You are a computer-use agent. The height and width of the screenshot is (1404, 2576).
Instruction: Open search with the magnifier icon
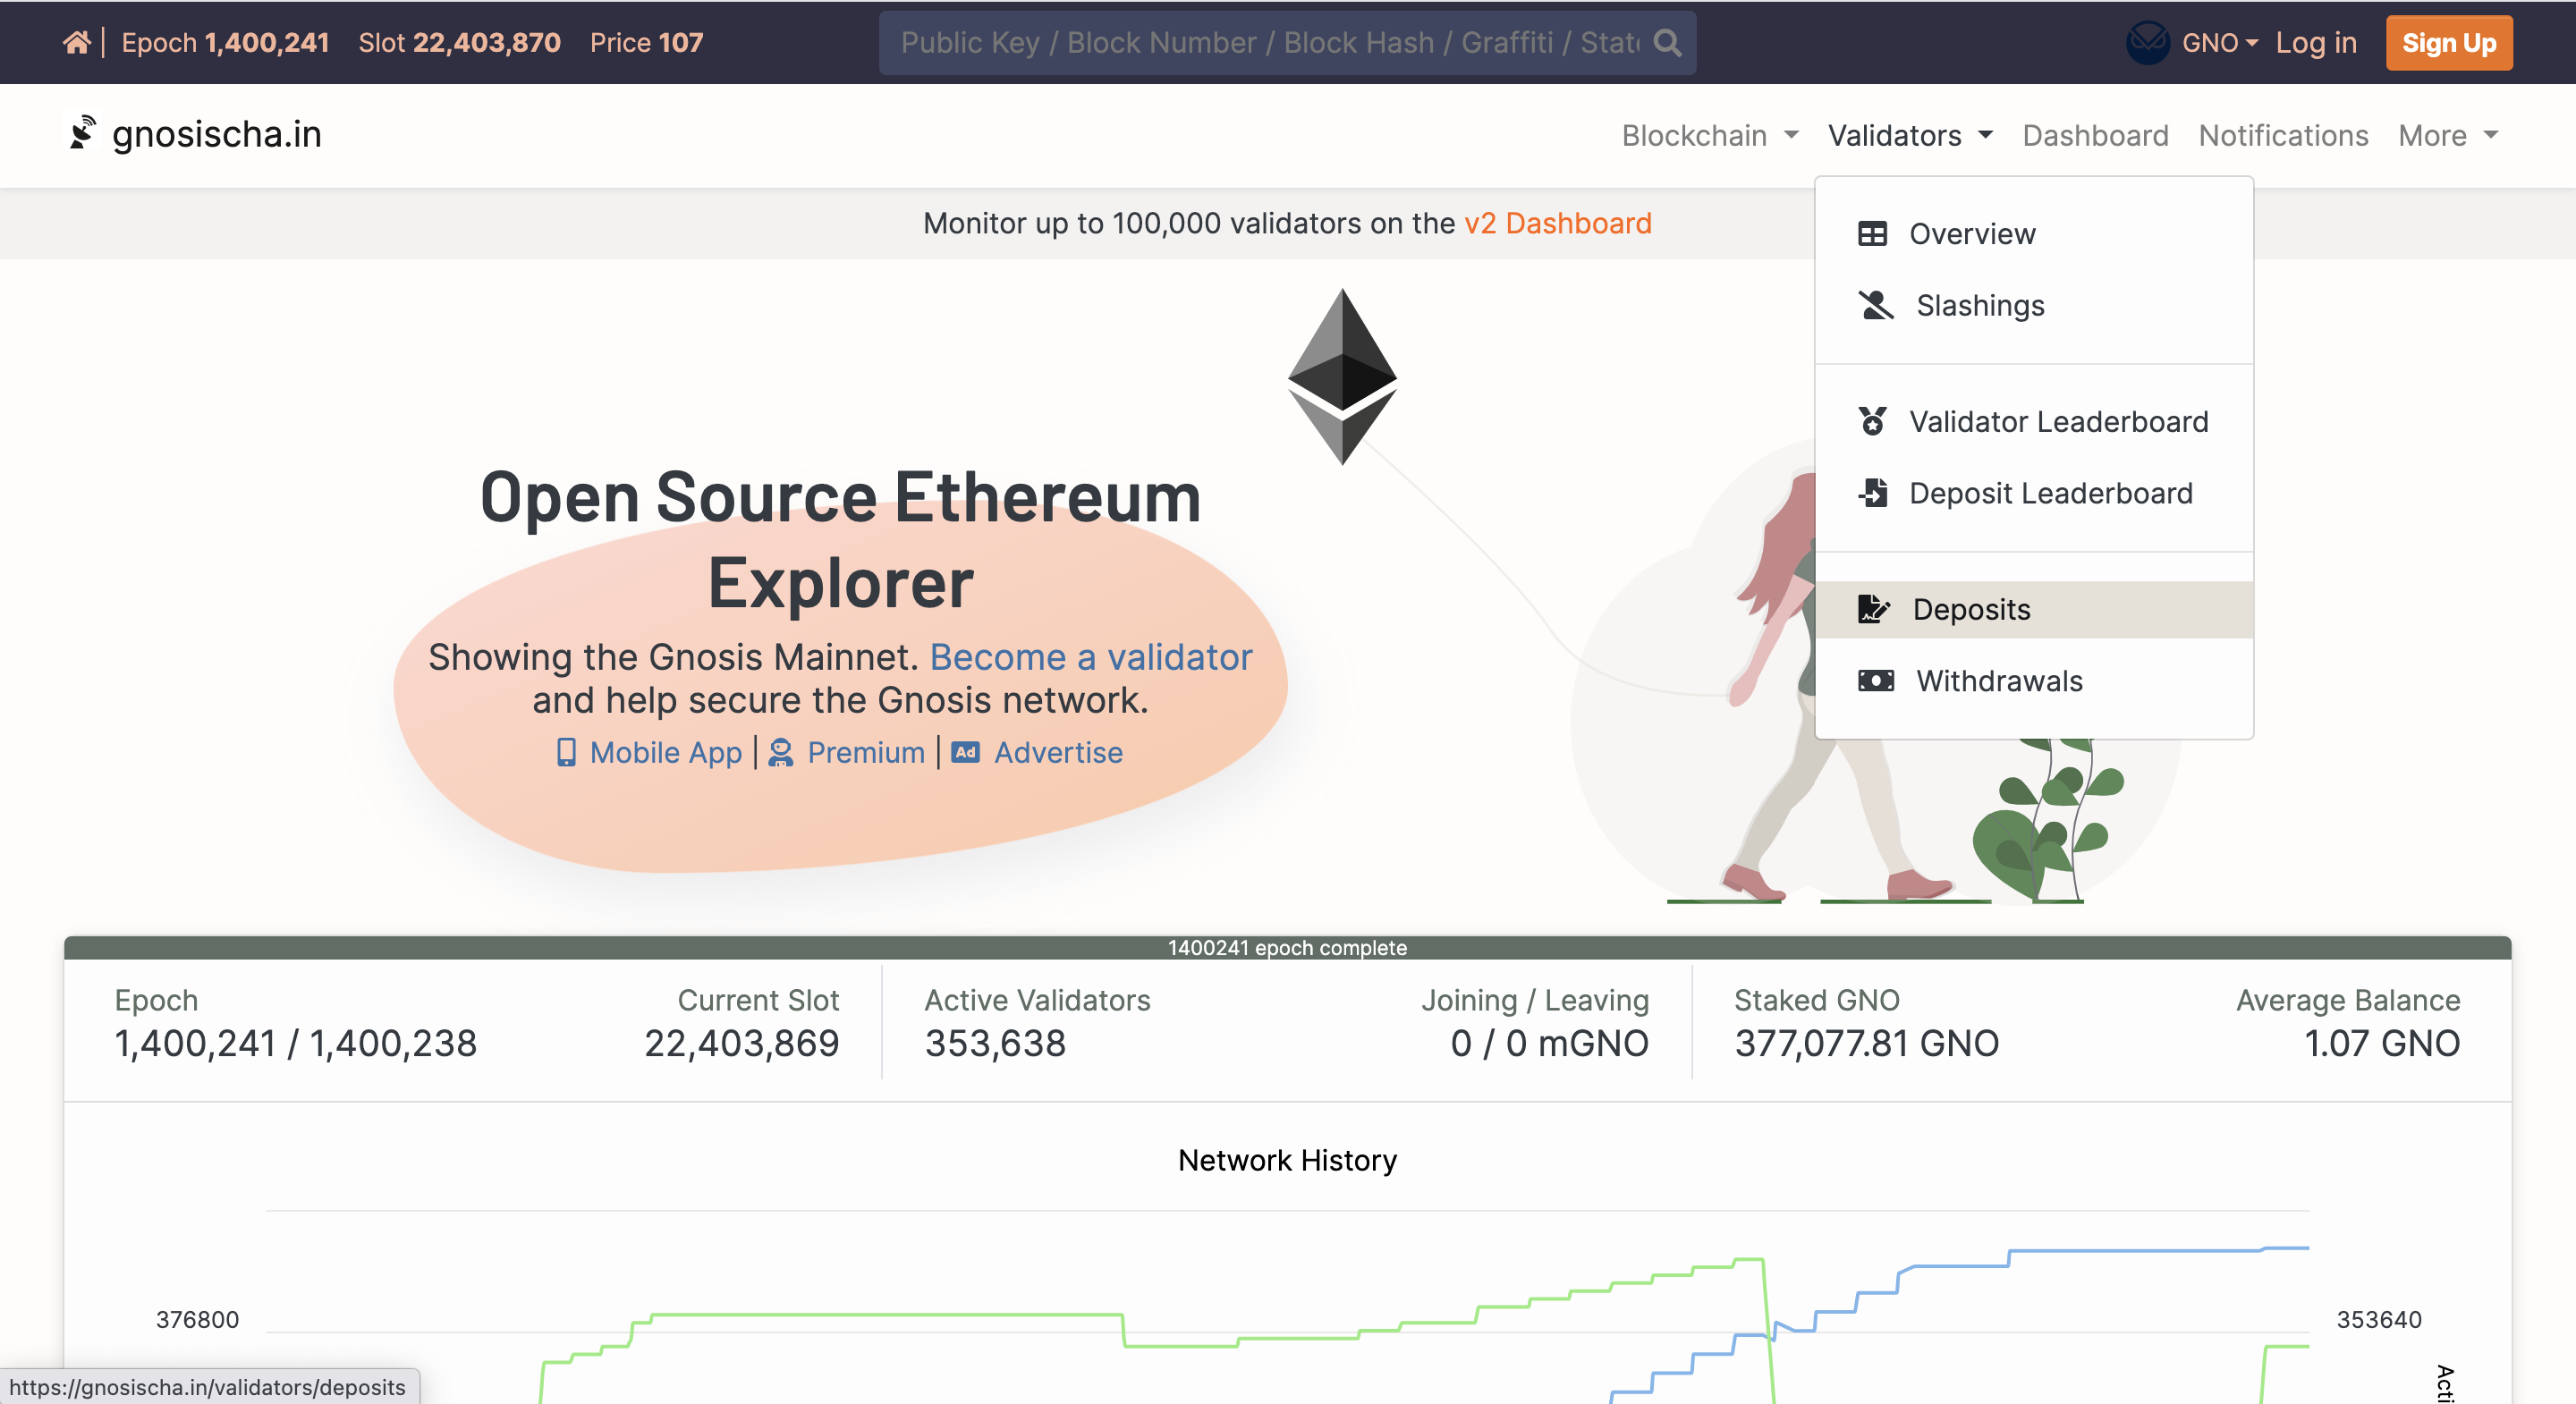[1667, 42]
